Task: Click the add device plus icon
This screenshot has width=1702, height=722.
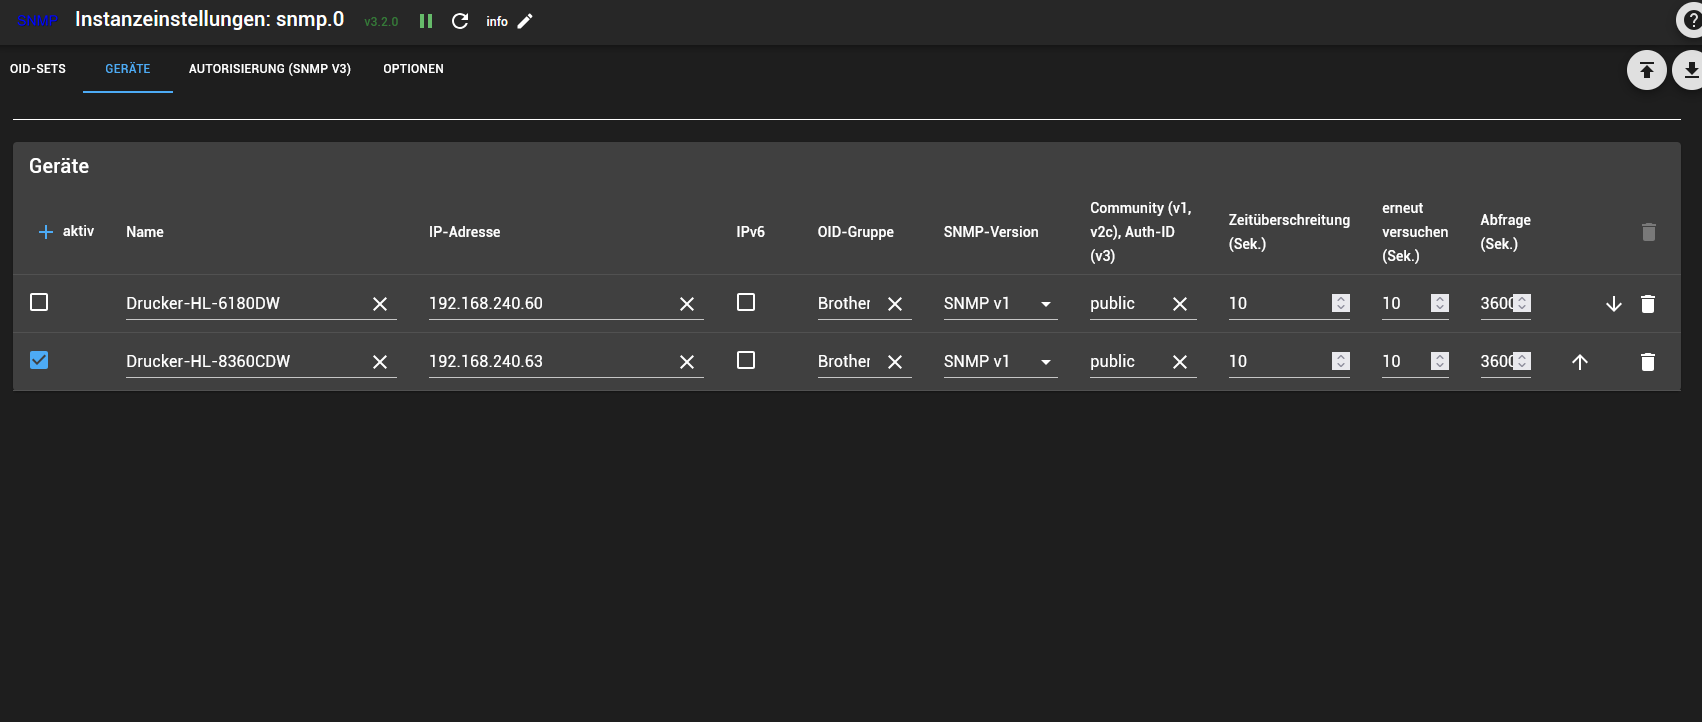Action: 45,232
